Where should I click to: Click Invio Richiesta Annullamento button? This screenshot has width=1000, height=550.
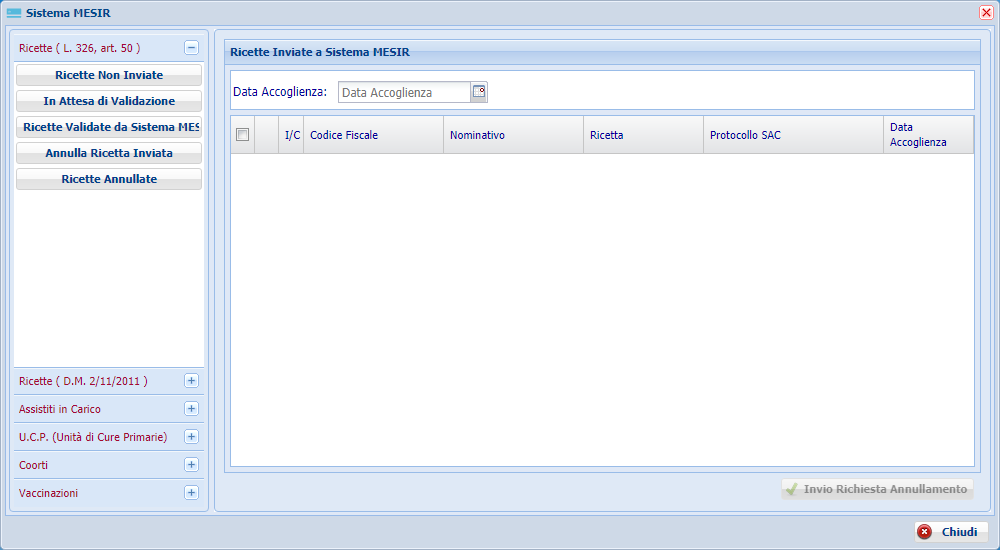tap(878, 489)
